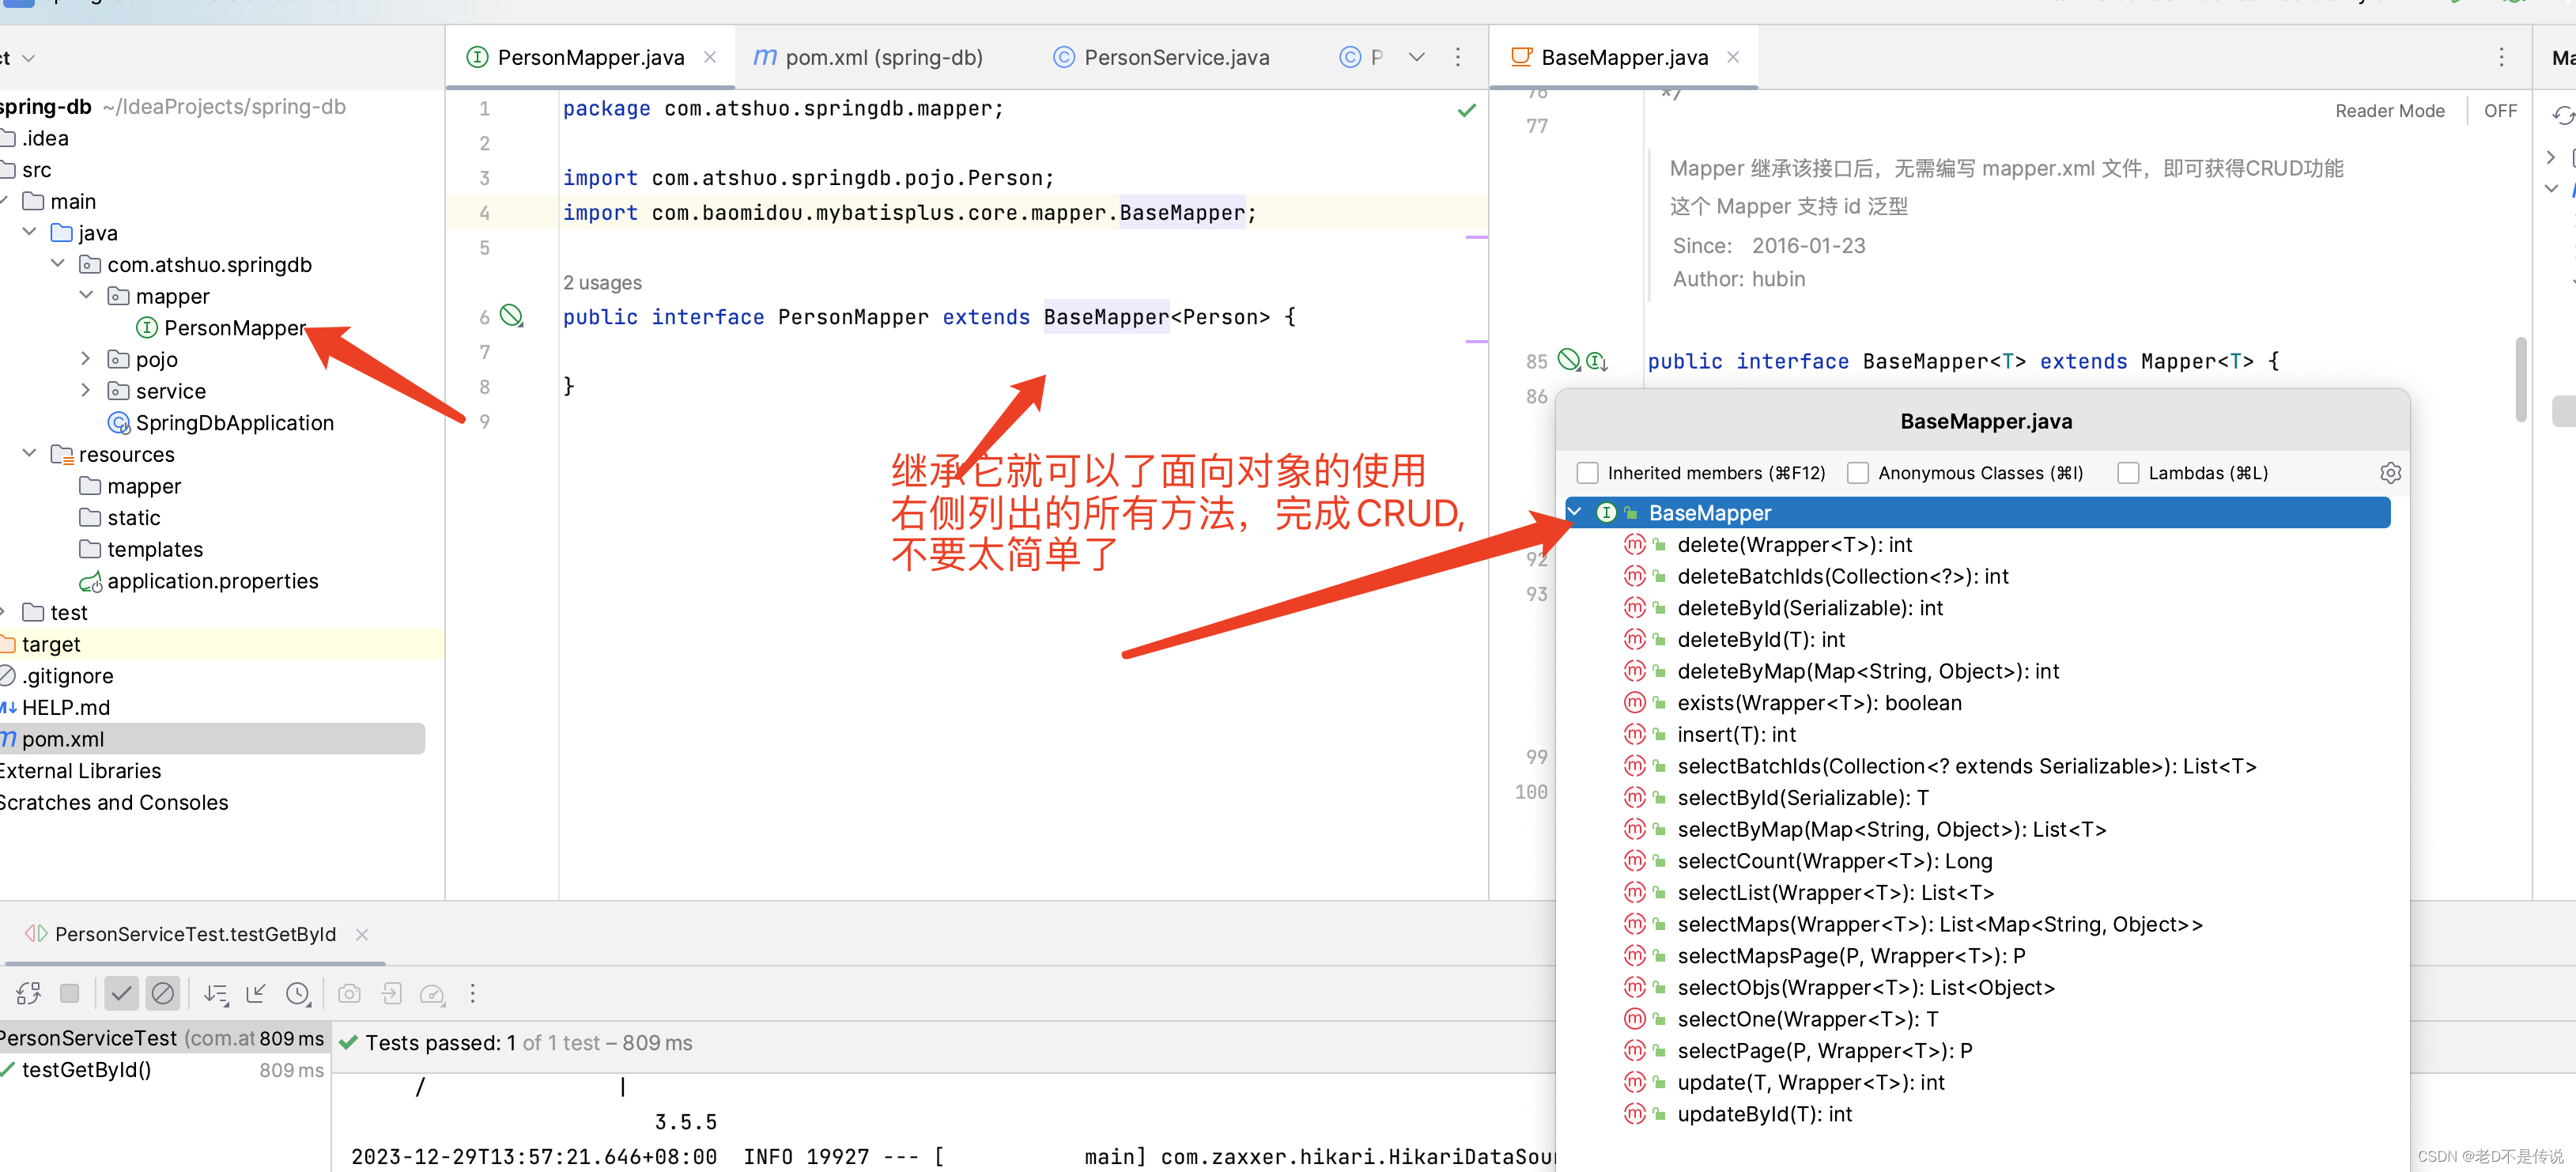Open test history clock icon

(298, 993)
